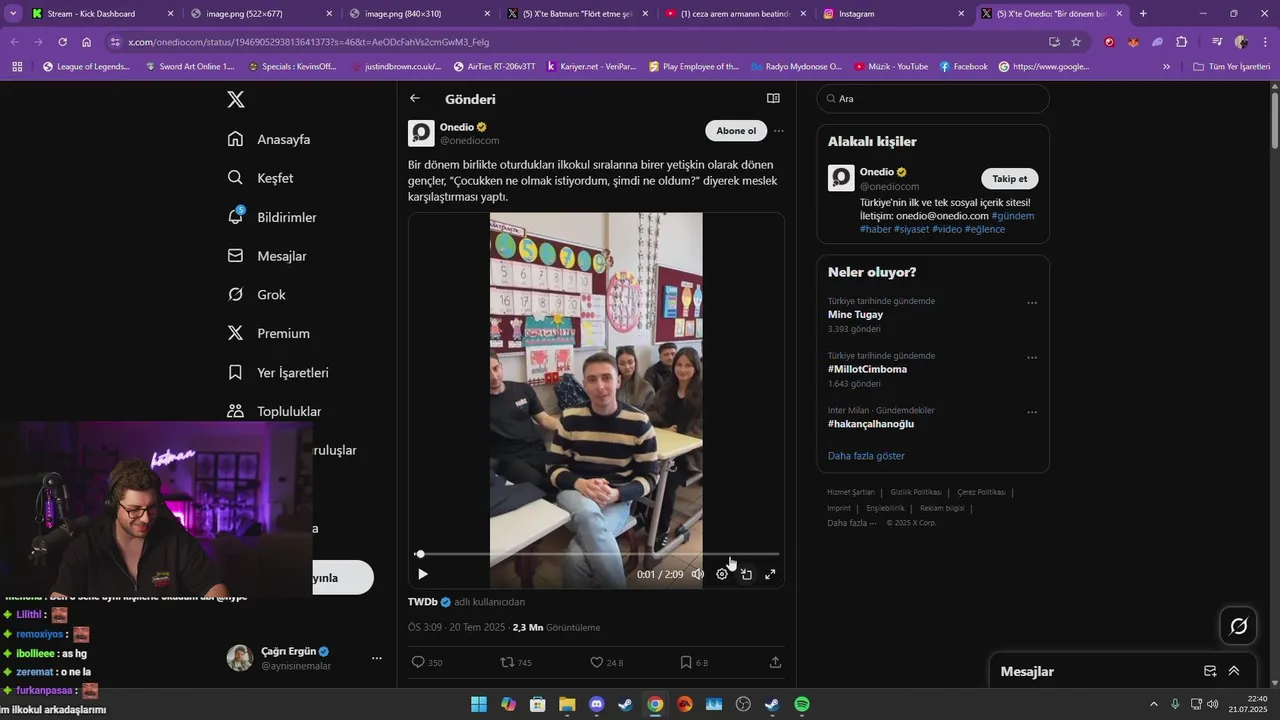Viewport: 1280px width, 720px height.
Task: Open League of Legends bookmark
Action: [87, 67]
